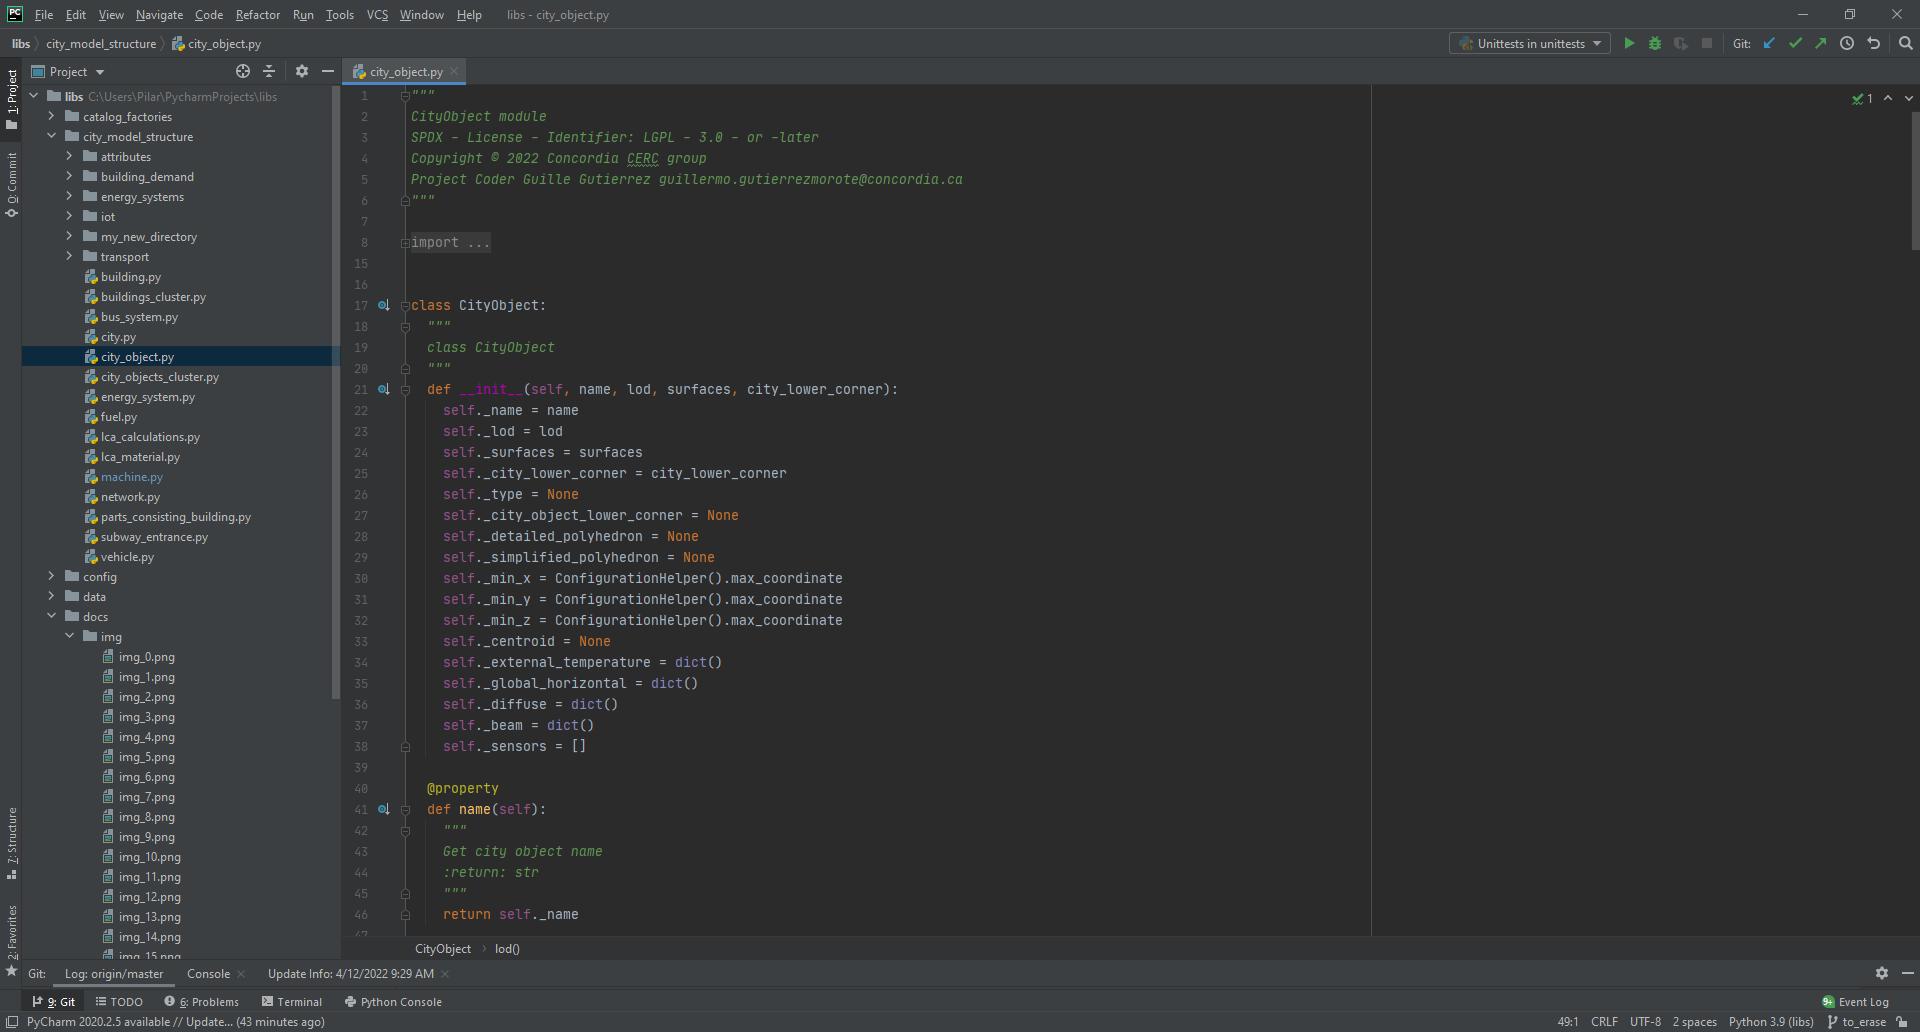
Task: Click gutter icon beside __init__ line 21
Action: coord(384,389)
